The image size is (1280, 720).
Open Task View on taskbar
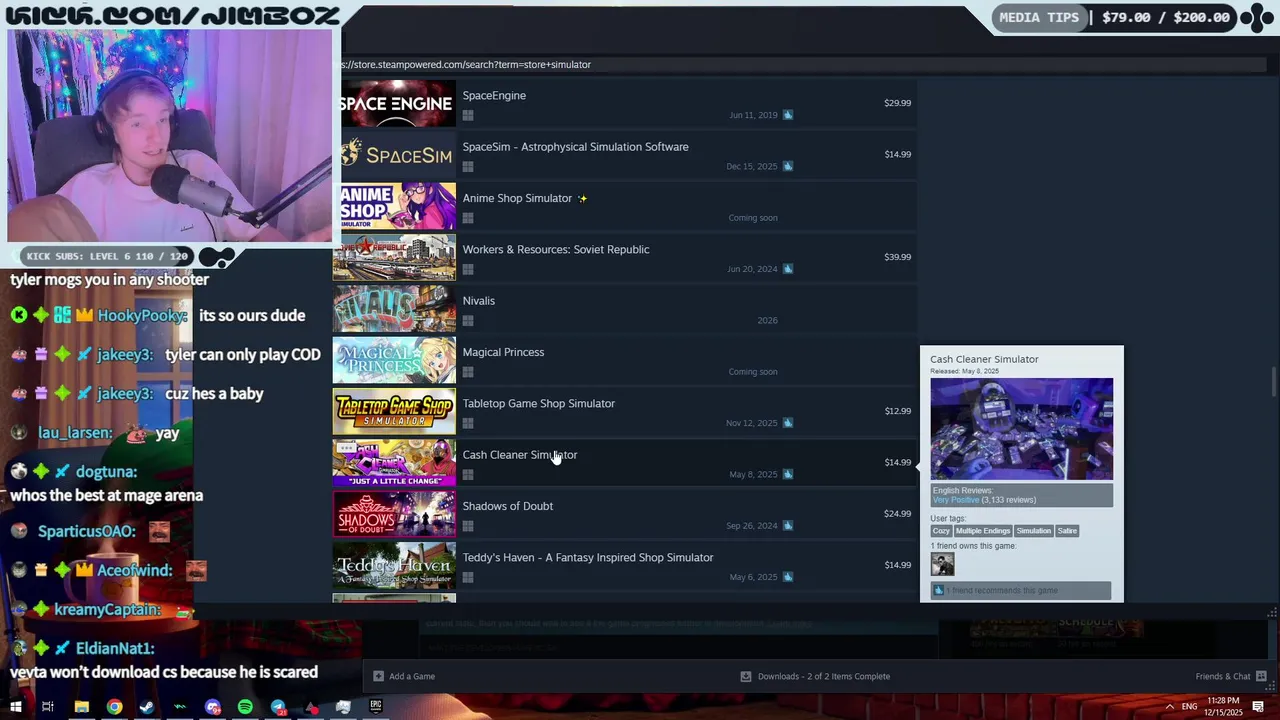47,707
